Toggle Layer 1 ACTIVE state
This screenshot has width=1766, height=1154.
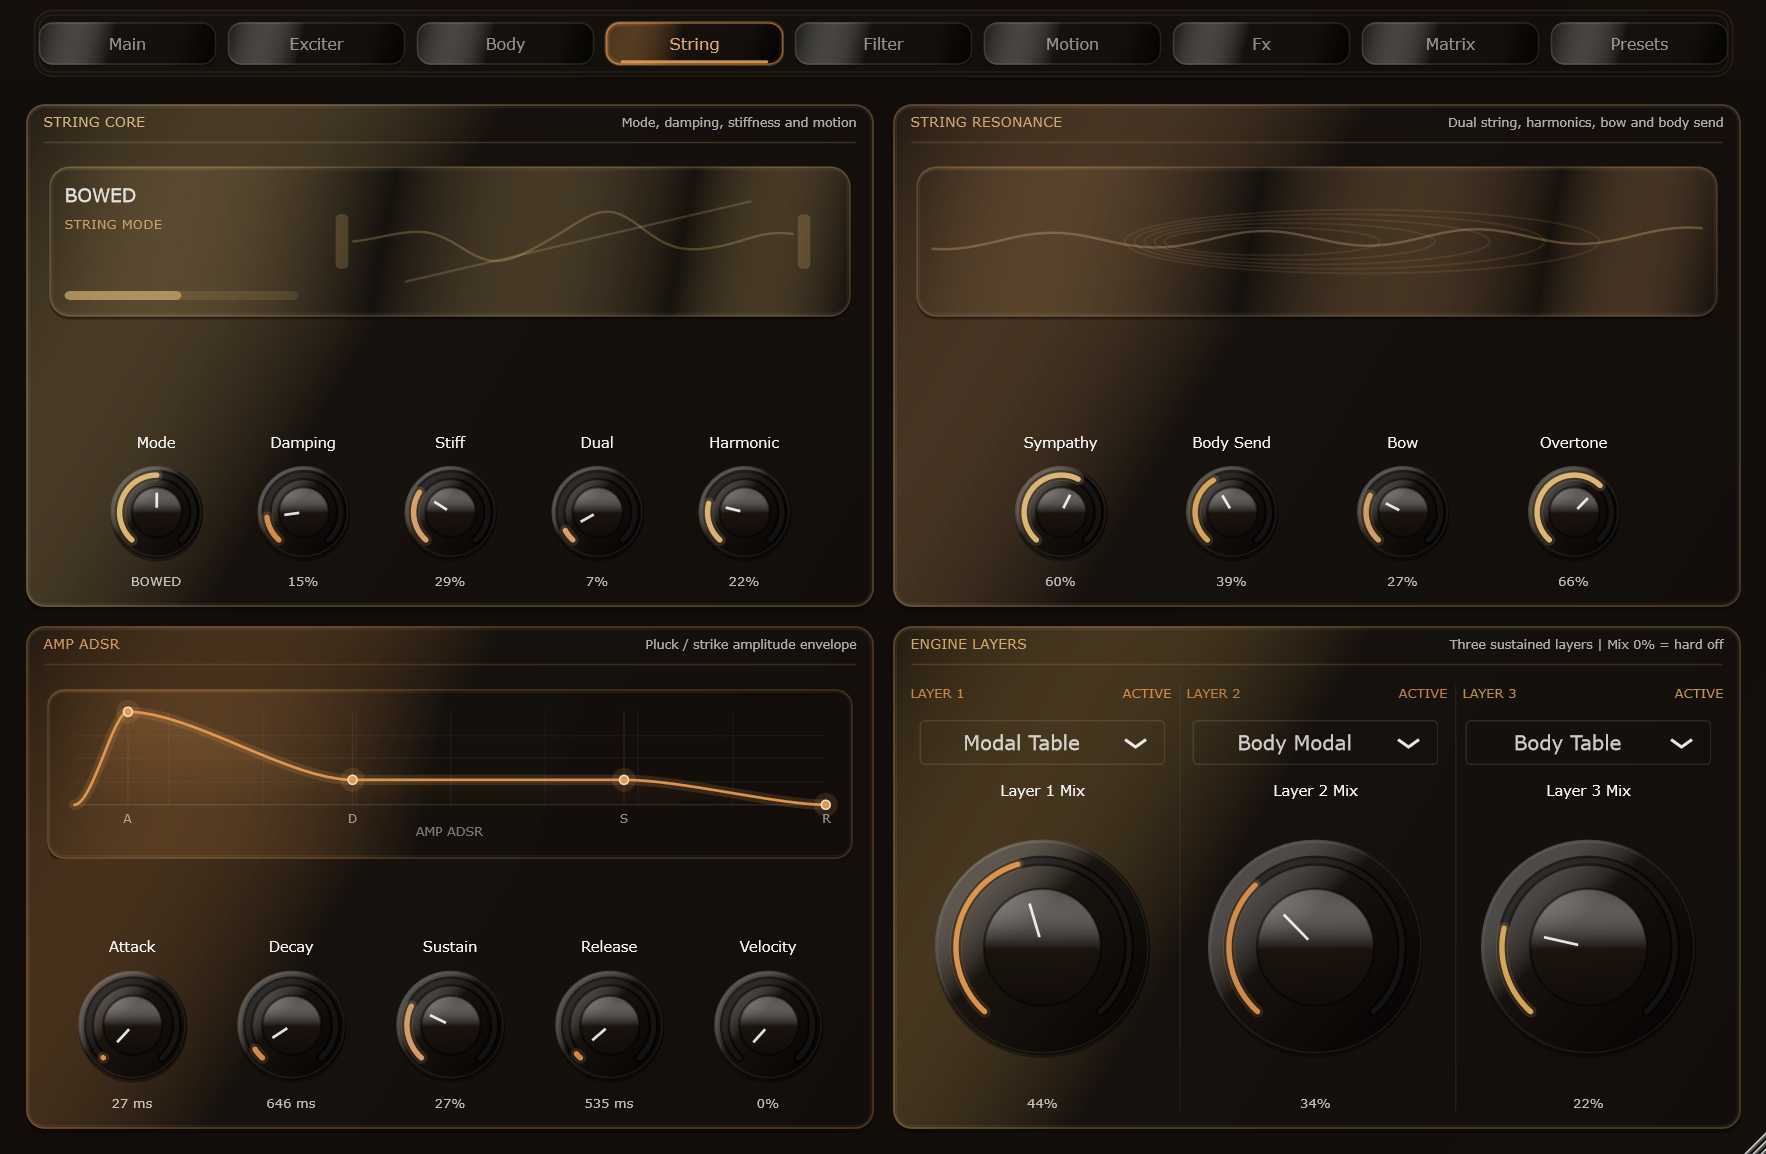pyautogui.click(x=1146, y=693)
